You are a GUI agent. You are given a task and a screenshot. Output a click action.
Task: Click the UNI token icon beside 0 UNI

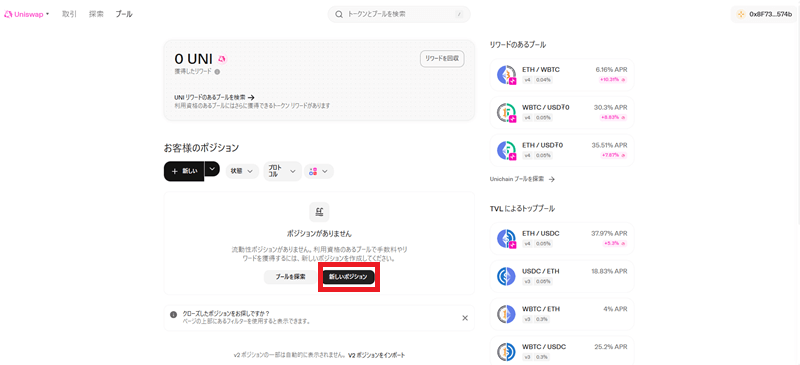click(222, 59)
